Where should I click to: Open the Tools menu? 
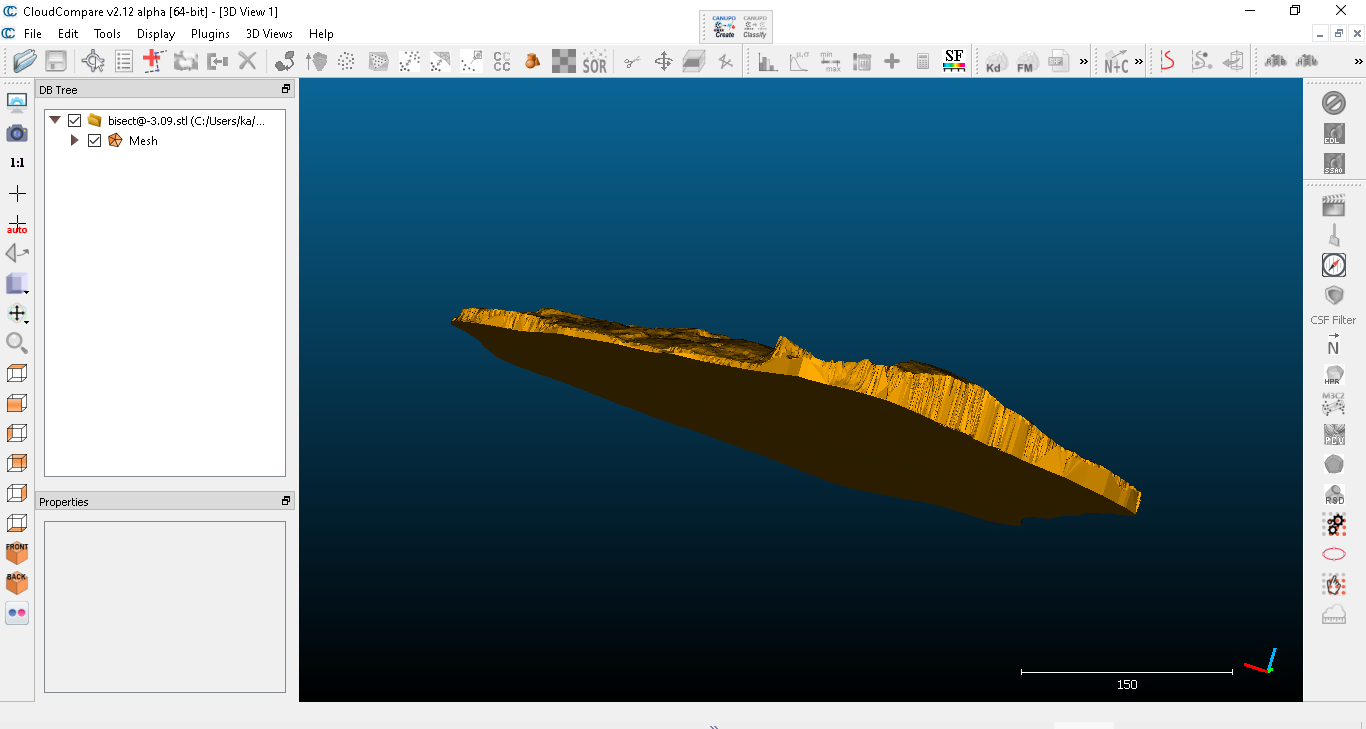[107, 34]
